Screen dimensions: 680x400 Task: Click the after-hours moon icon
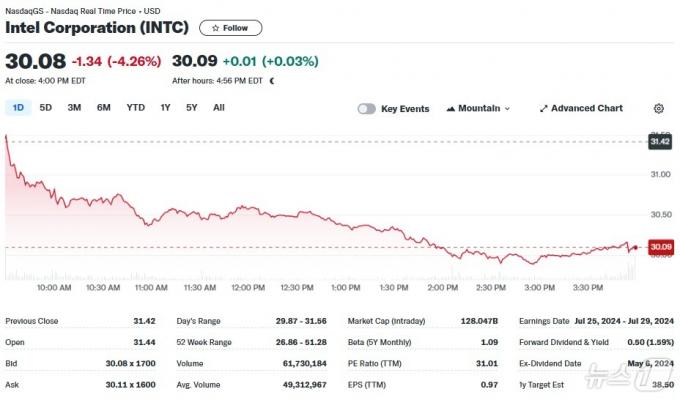[272, 81]
